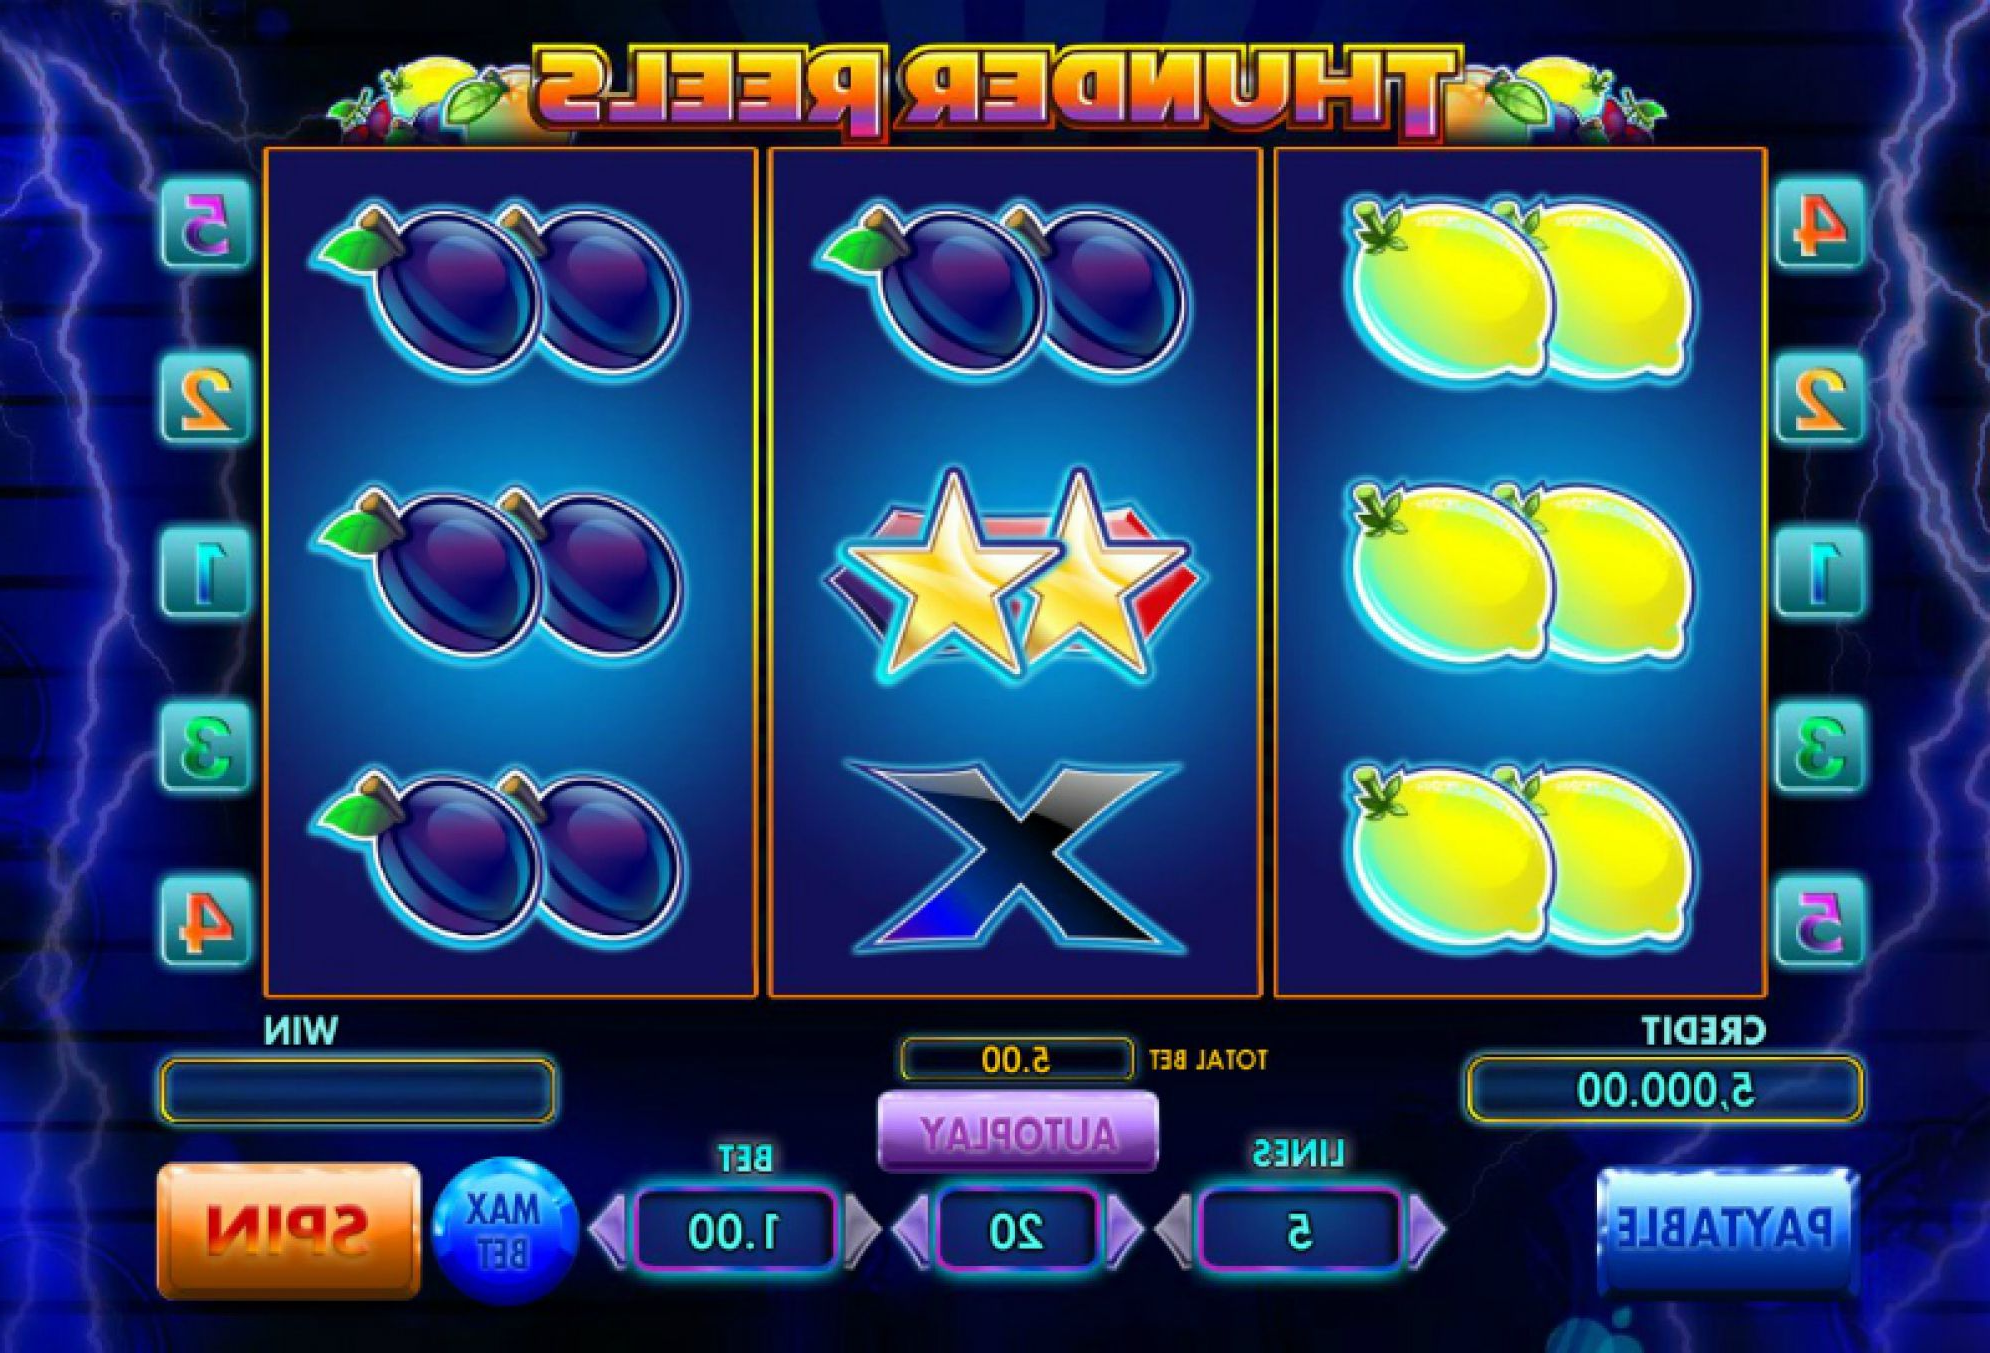Toggle the blue payline 1 marker beside the lemon reel
1990x1353 pixels.
click(1820, 572)
